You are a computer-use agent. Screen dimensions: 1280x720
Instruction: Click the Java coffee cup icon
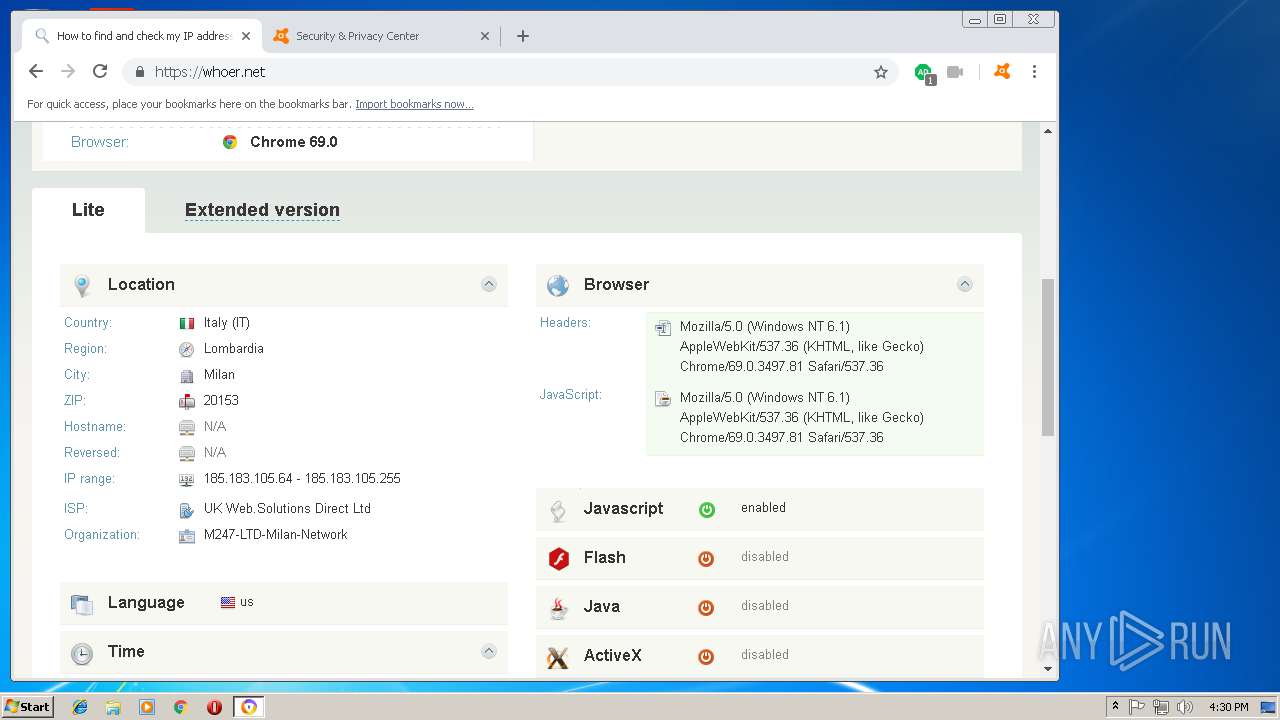click(x=559, y=607)
